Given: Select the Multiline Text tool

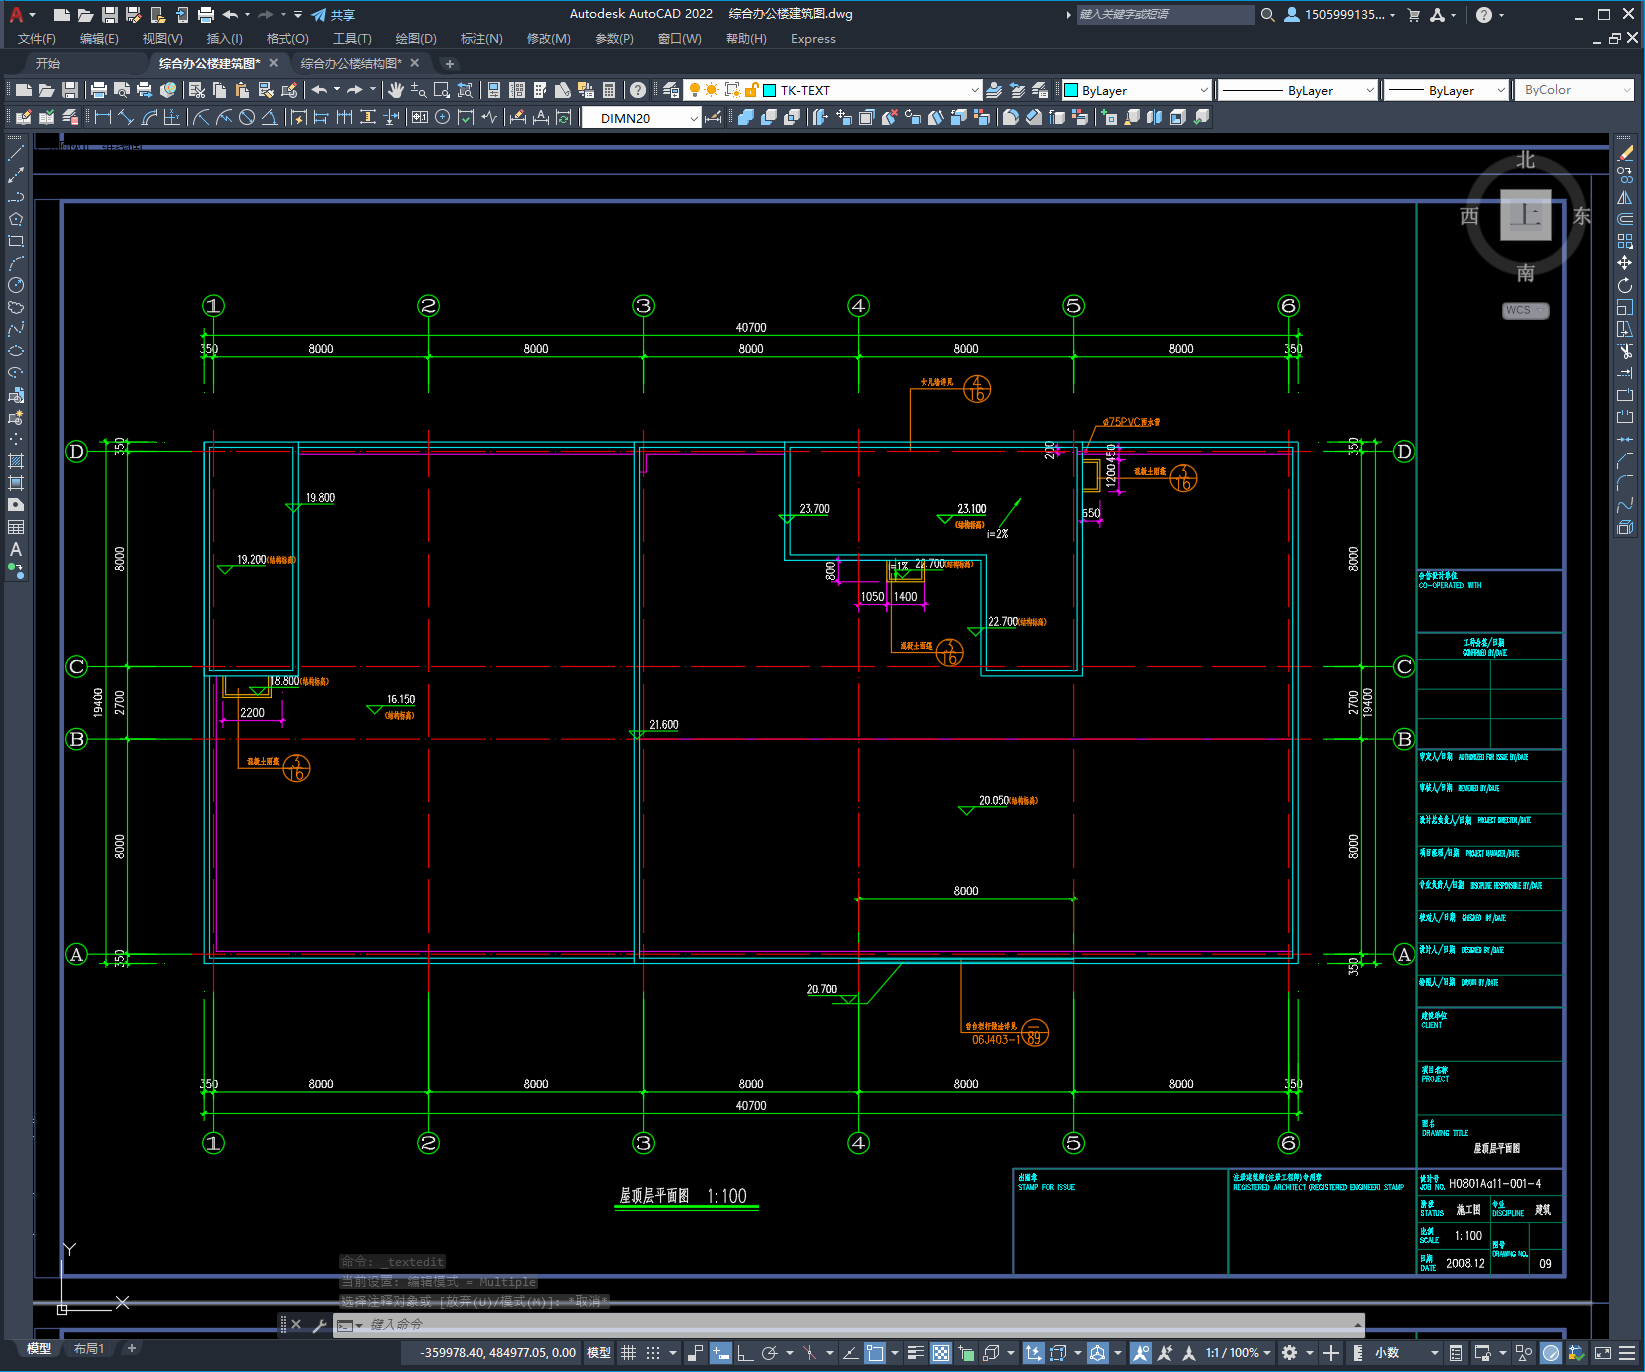Looking at the screenshot, I should pos(16,549).
